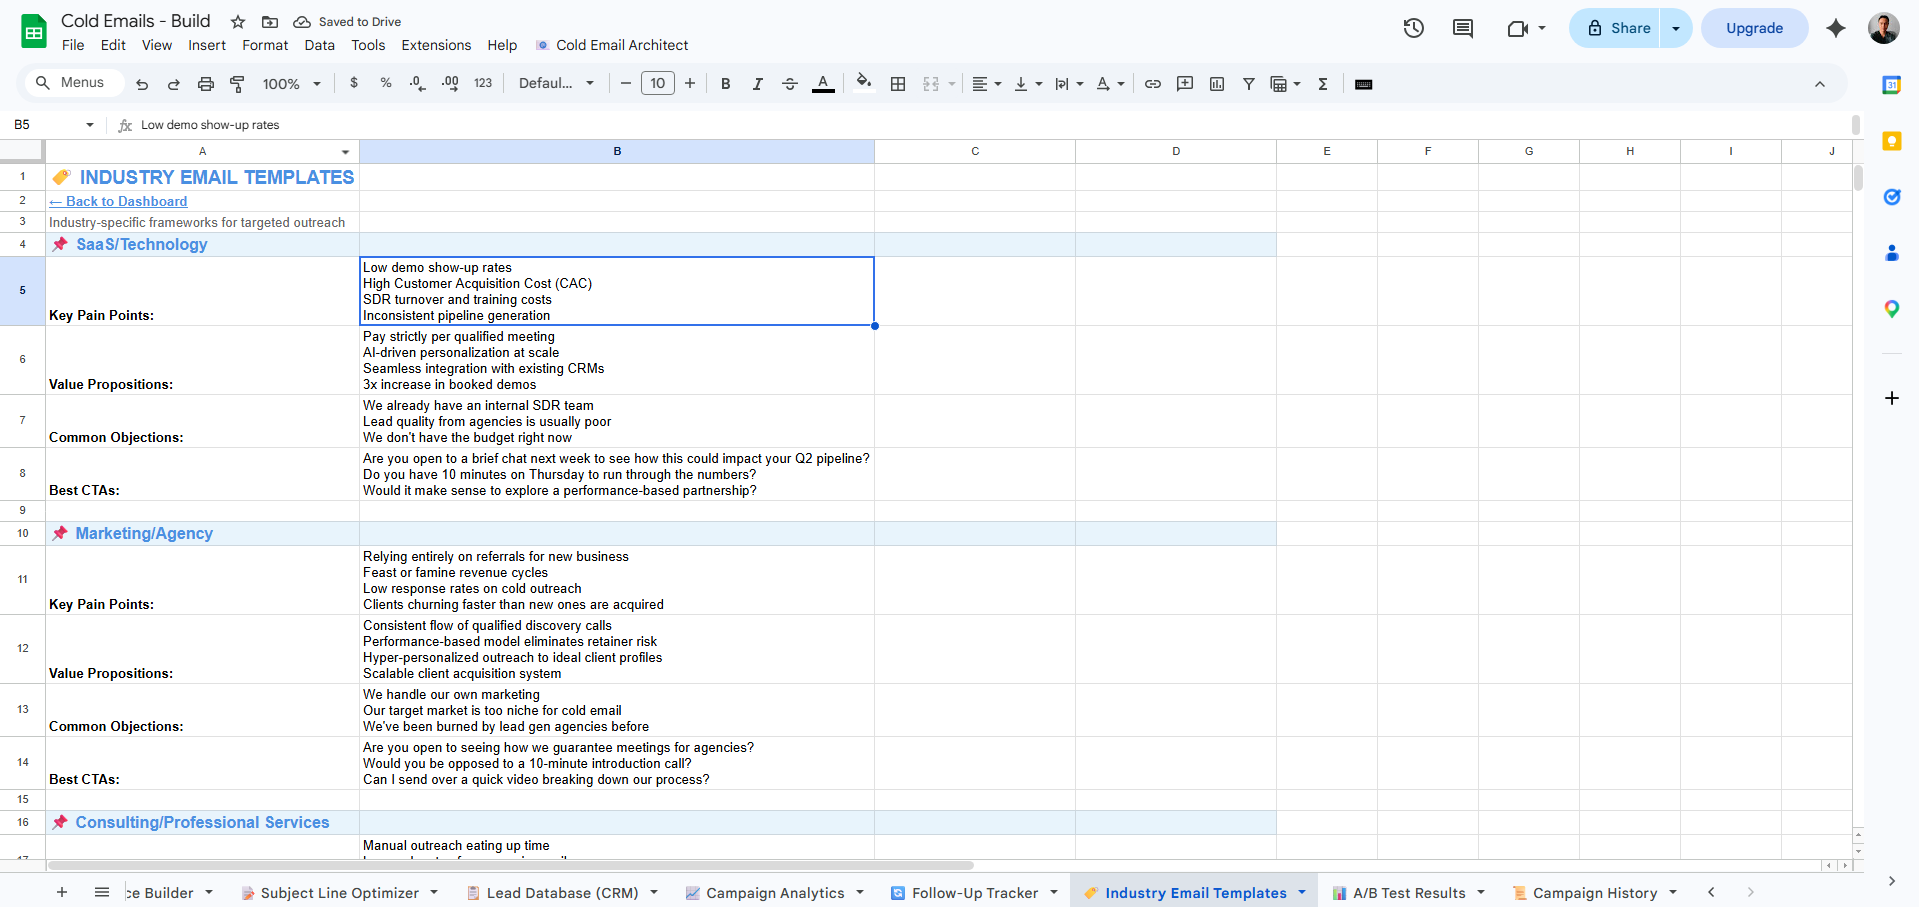Open the Gemini sparkle icon
The width and height of the screenshot is (1919, 907).
(x=1836, y=28)
